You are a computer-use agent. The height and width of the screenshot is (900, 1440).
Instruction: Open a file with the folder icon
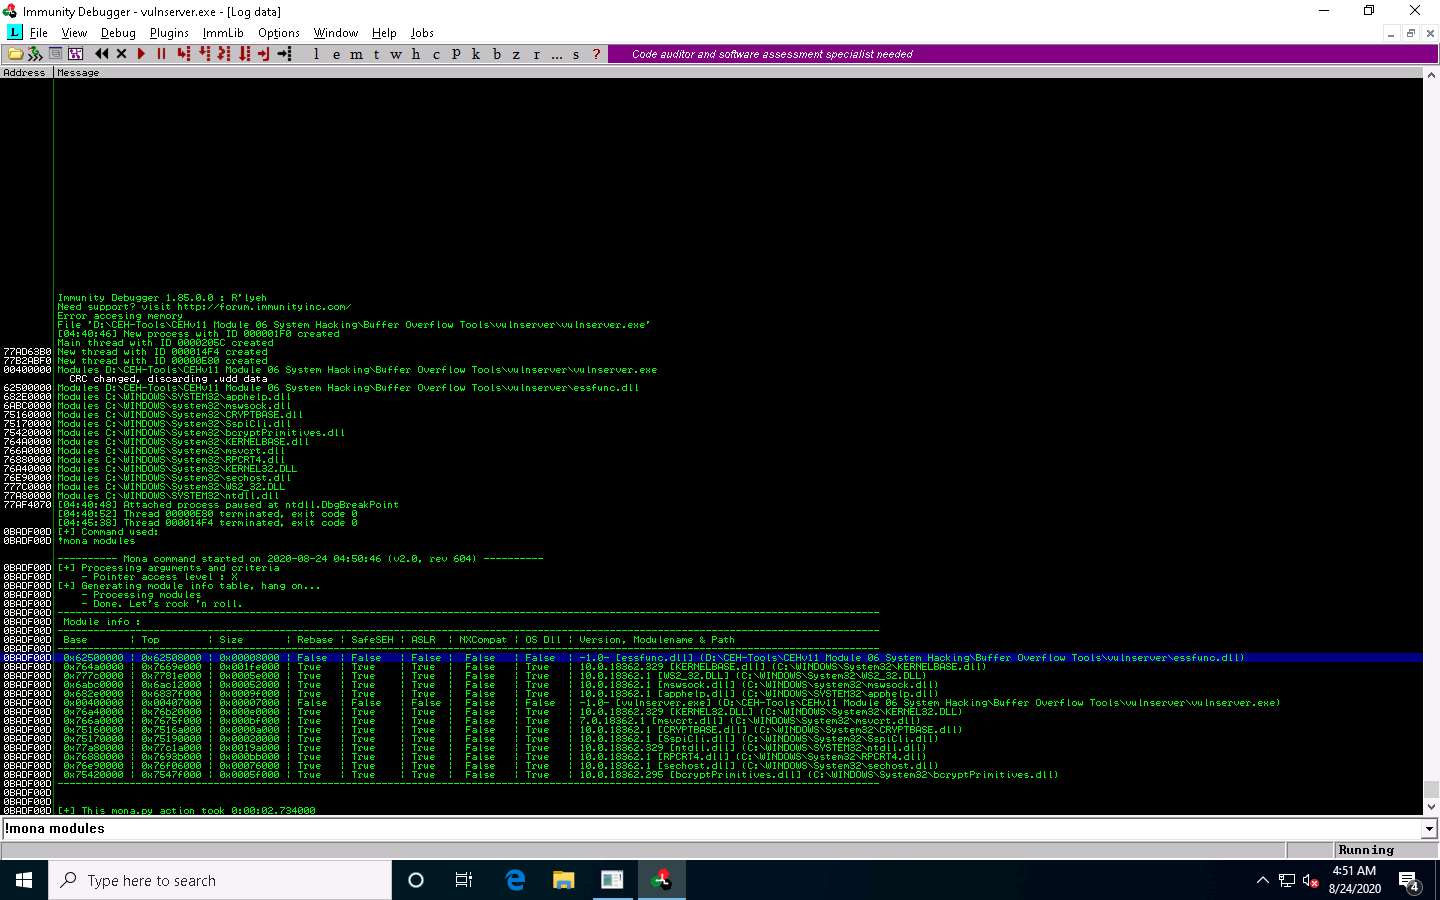(x=16, y=54)
